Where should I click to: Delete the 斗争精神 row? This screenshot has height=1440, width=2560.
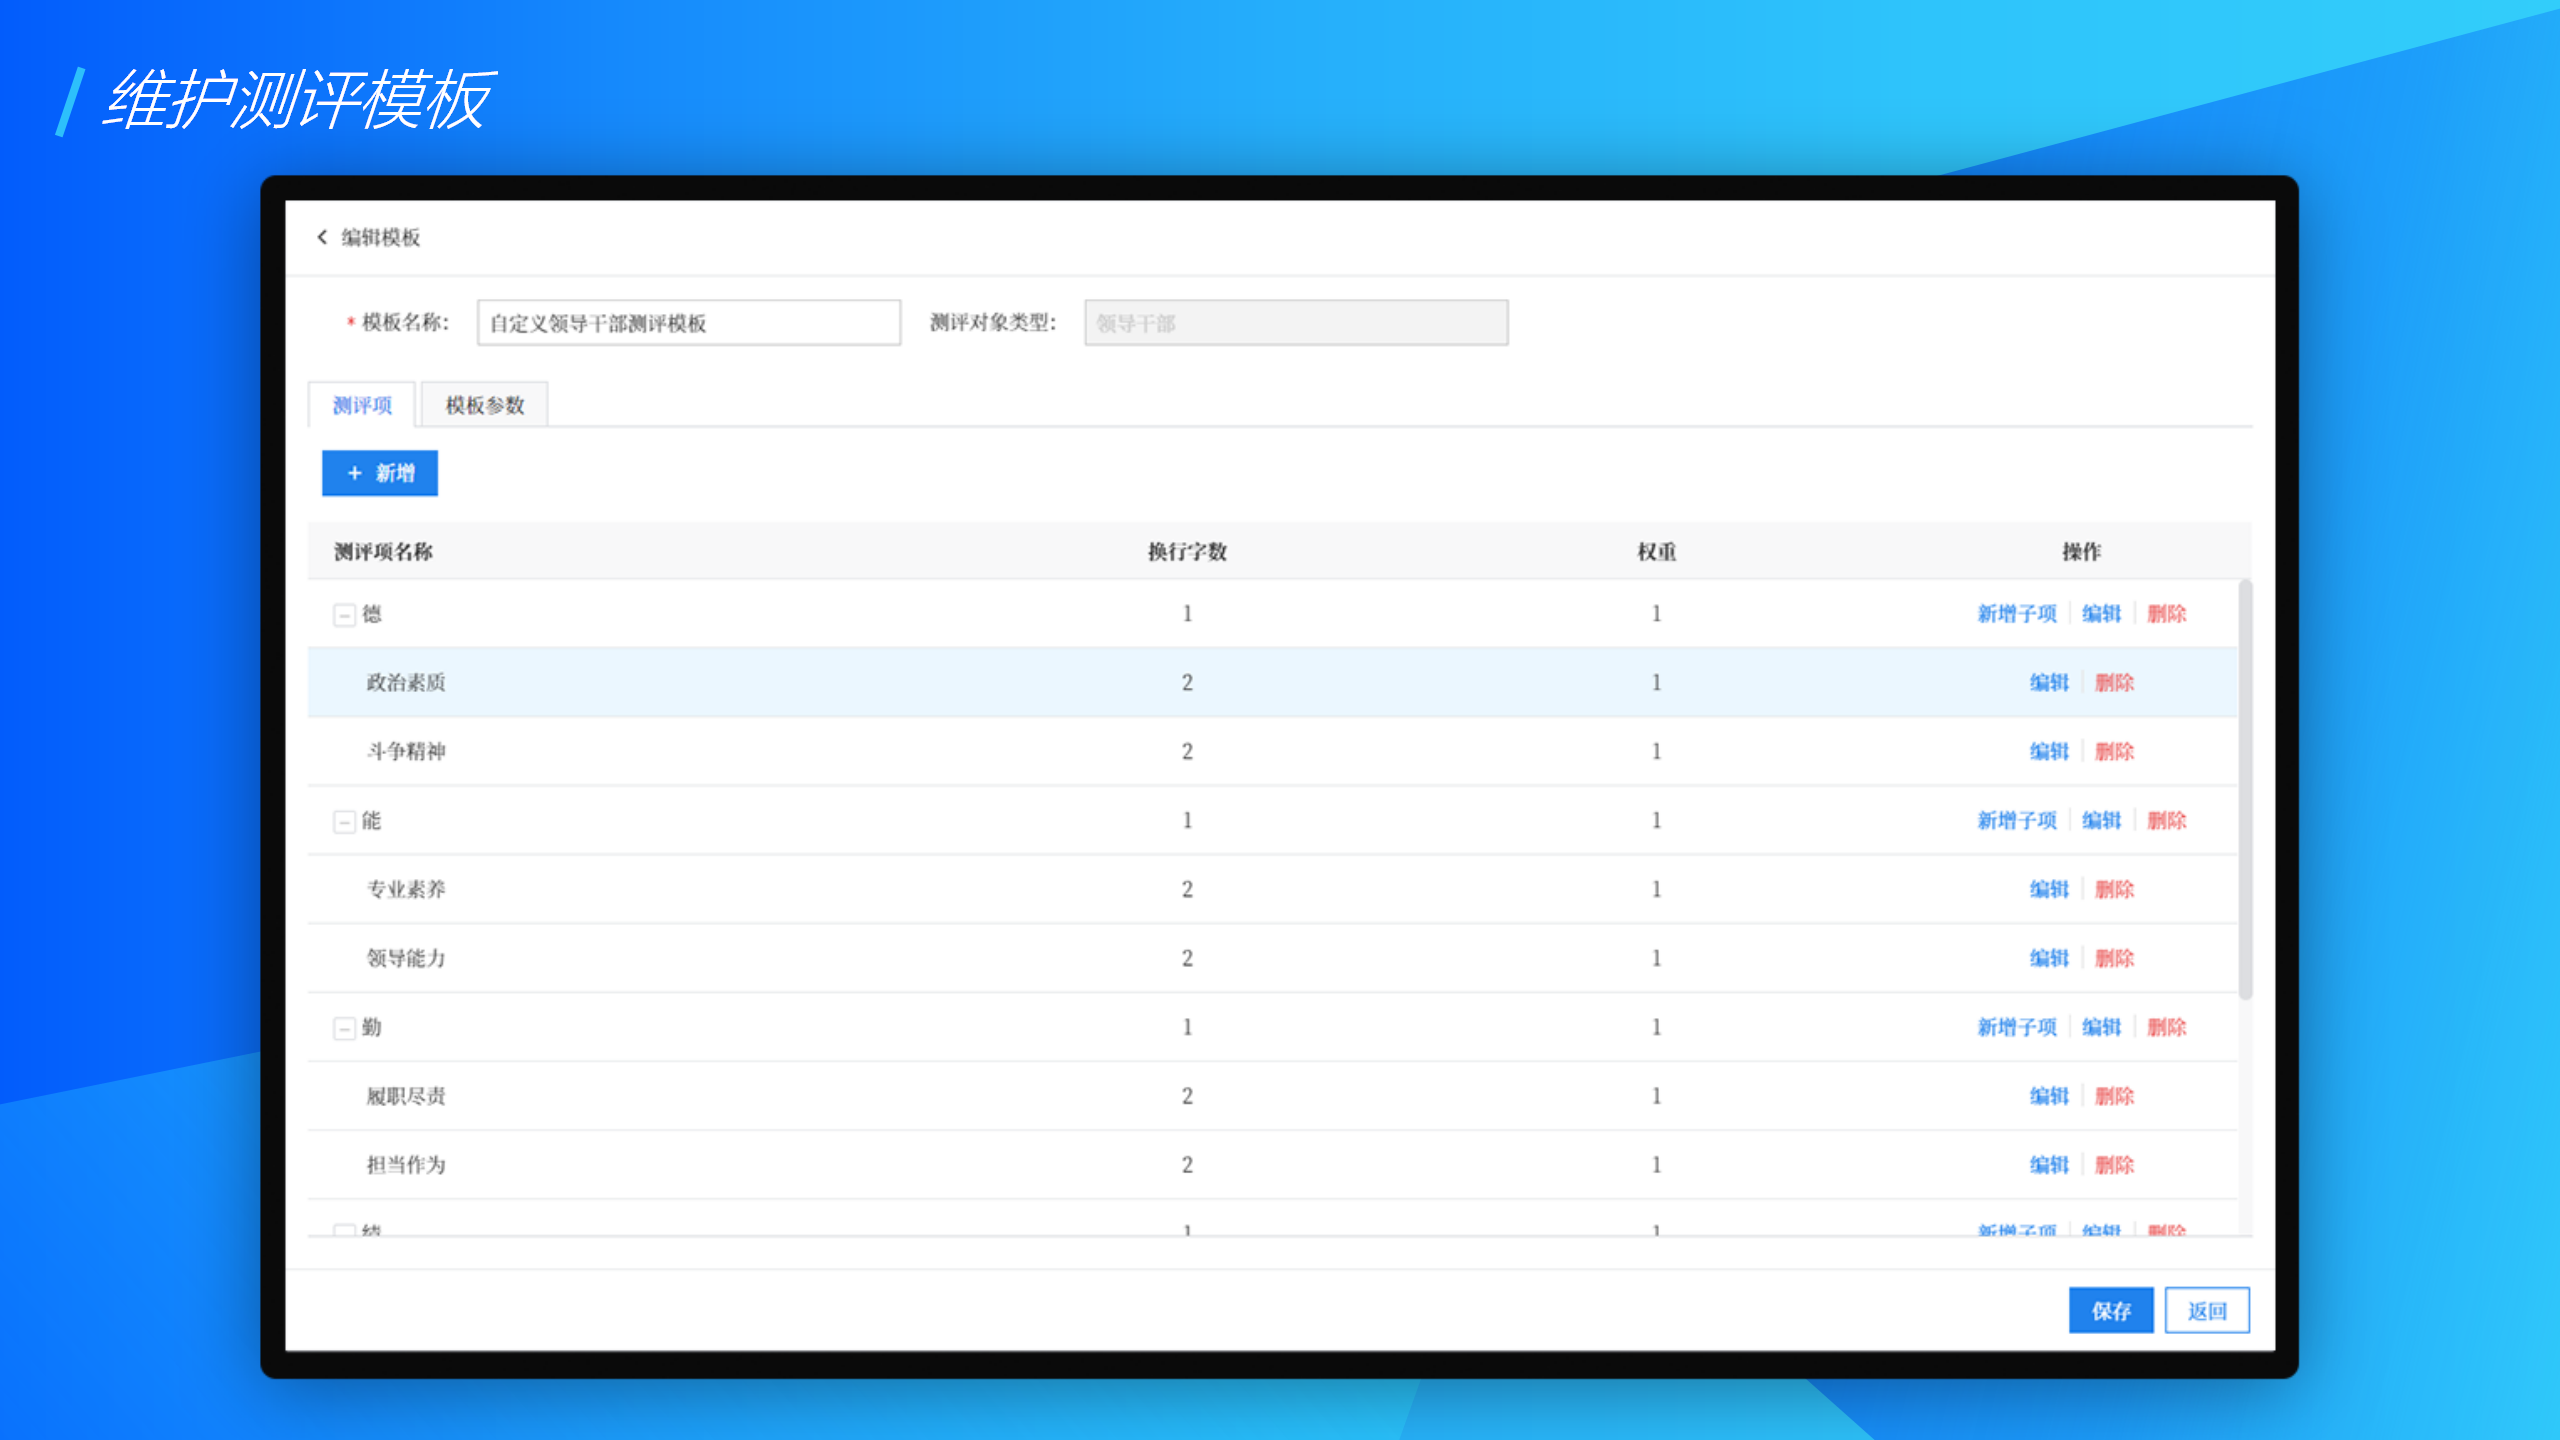click(x=2114, y=752)
